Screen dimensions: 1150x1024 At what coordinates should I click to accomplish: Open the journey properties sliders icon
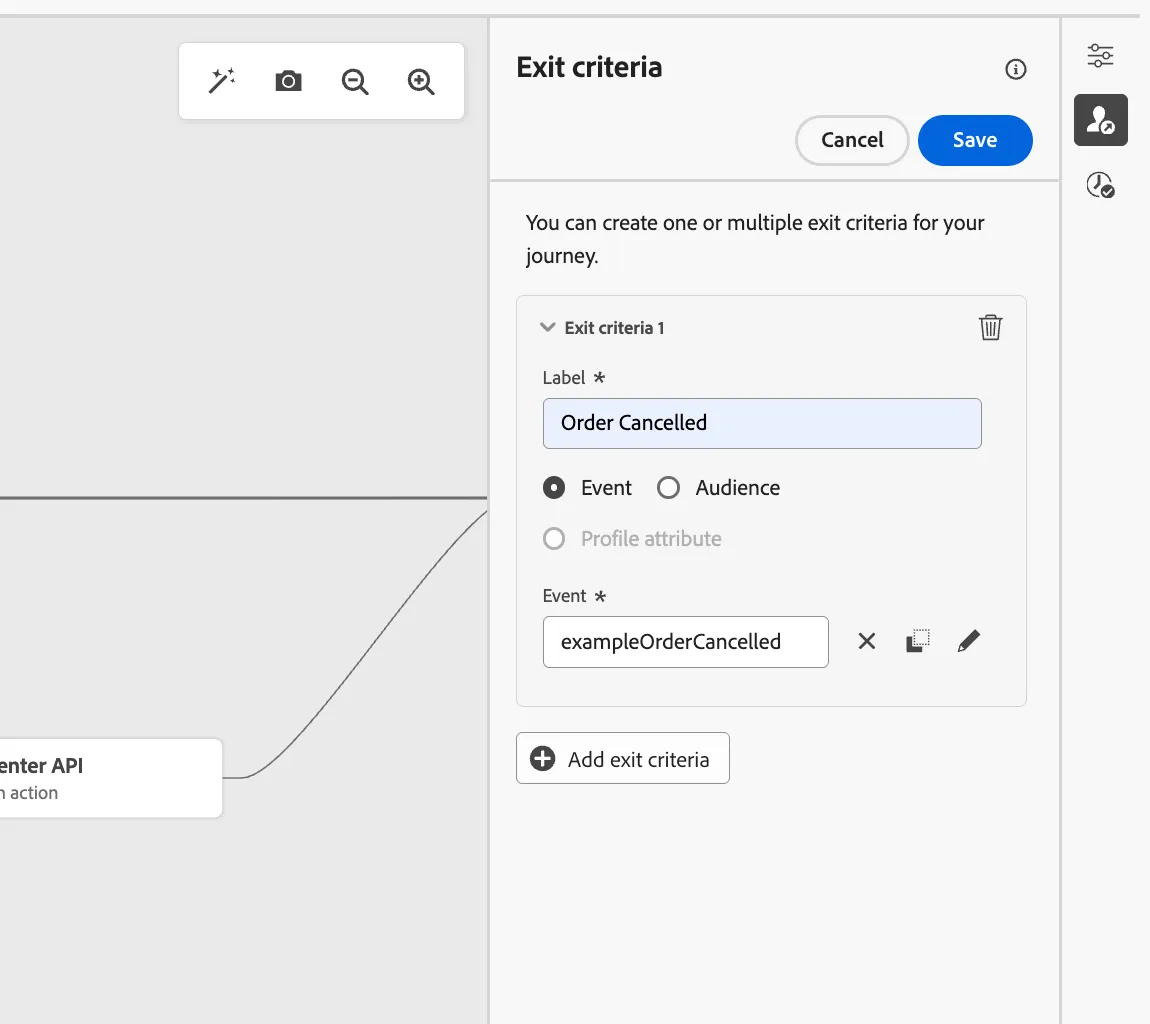(x=1100, y=56)
